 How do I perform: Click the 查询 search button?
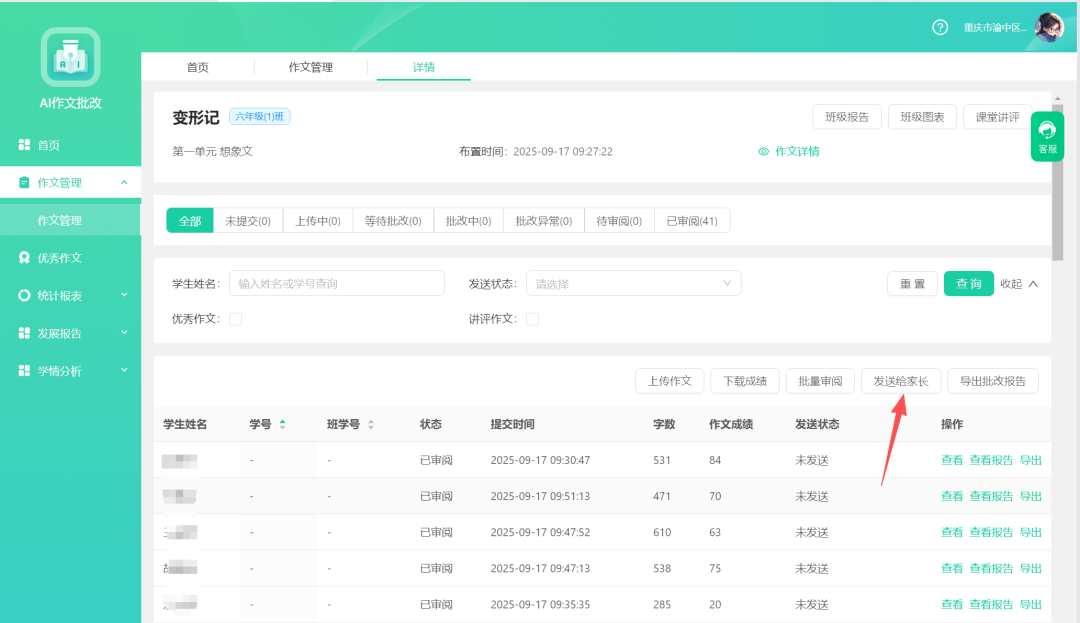[x=968, y=283]
